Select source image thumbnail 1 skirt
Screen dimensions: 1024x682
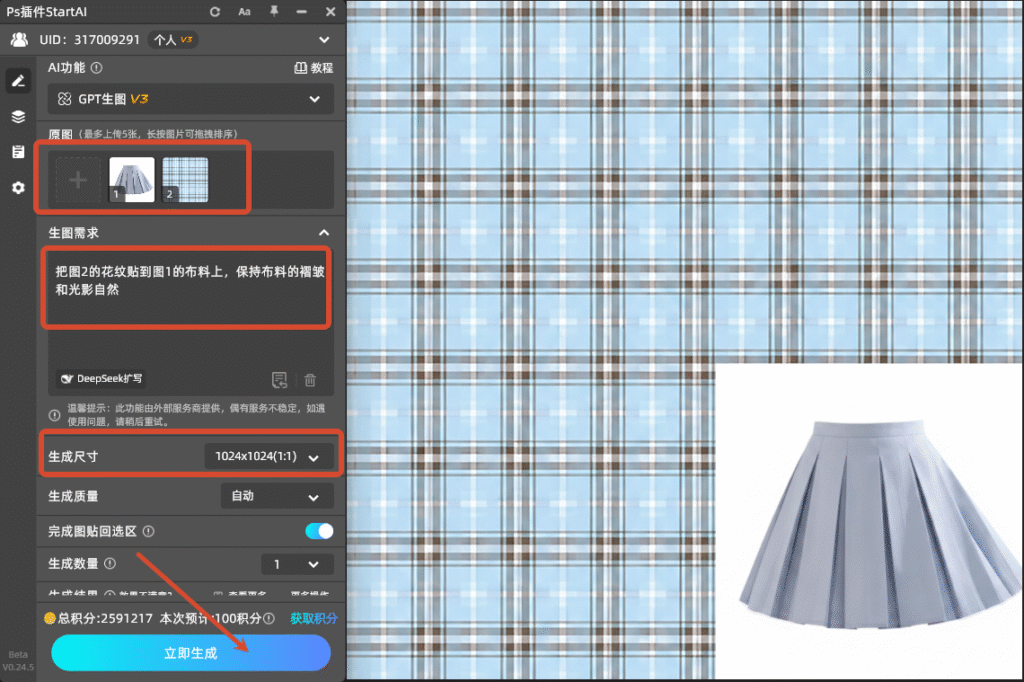131,180
